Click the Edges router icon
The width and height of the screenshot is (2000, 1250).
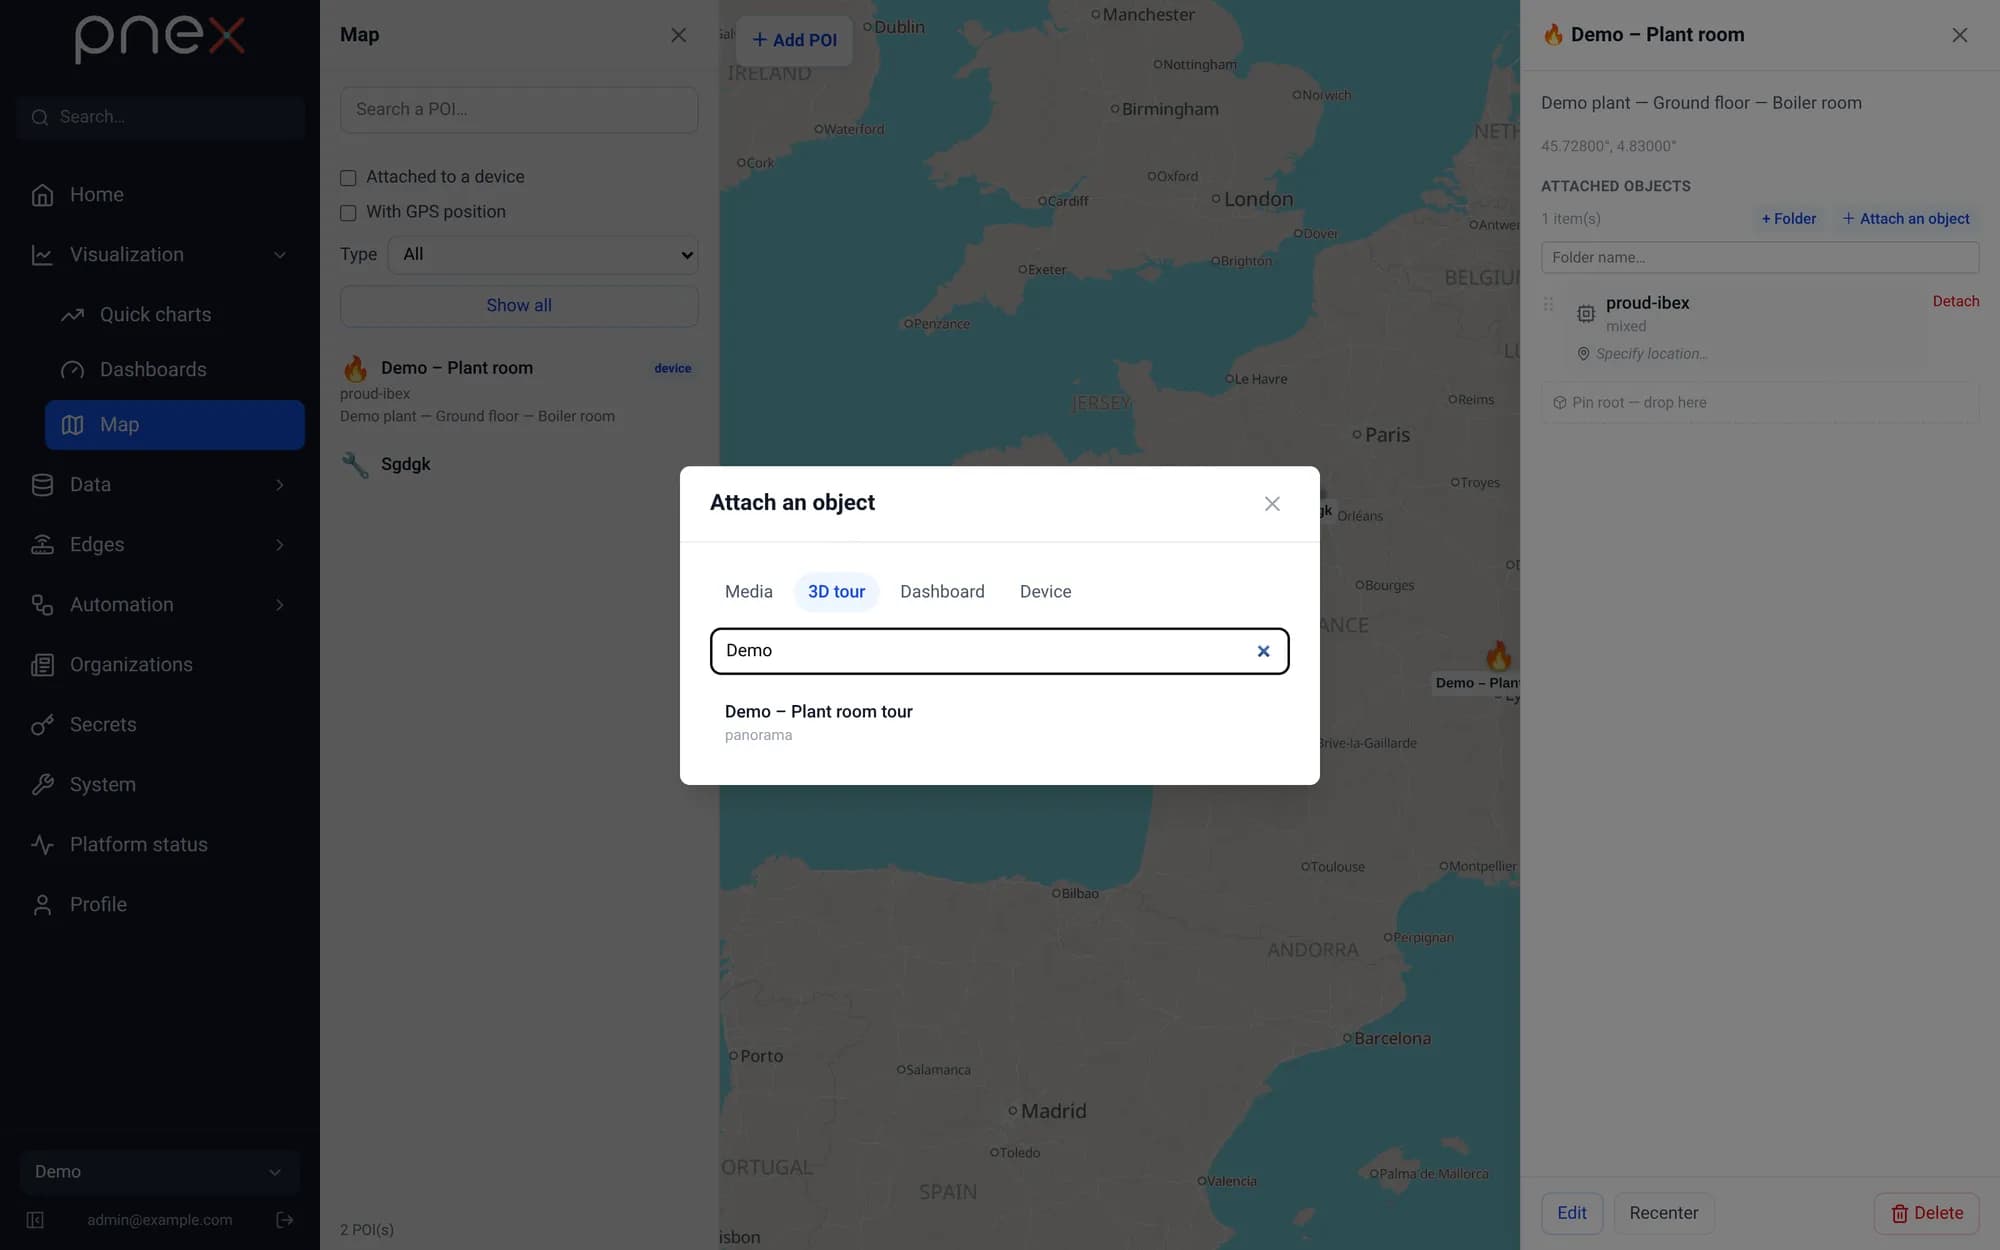pyautogui.click(x=42, y=545)
